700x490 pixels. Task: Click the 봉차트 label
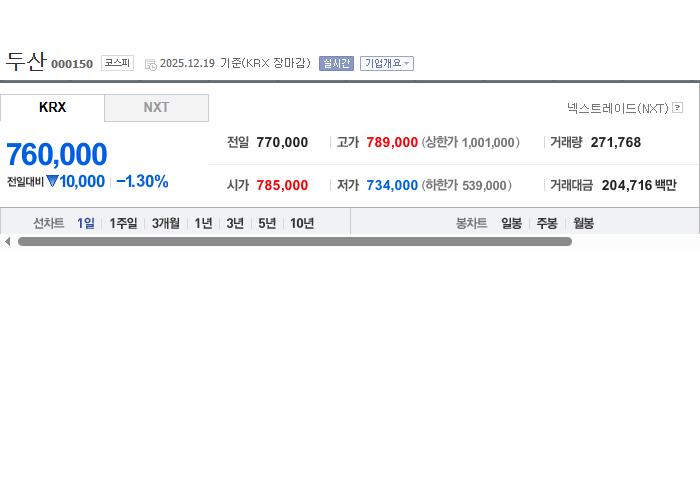click(471, 223)
